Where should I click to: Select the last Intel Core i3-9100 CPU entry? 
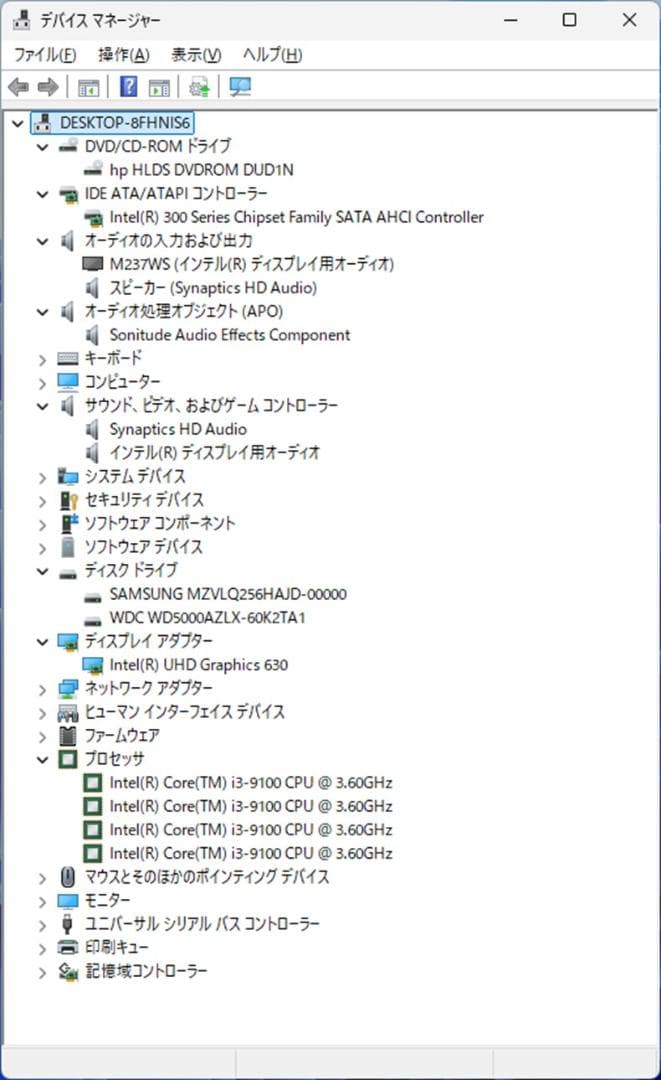pos(251,853)
